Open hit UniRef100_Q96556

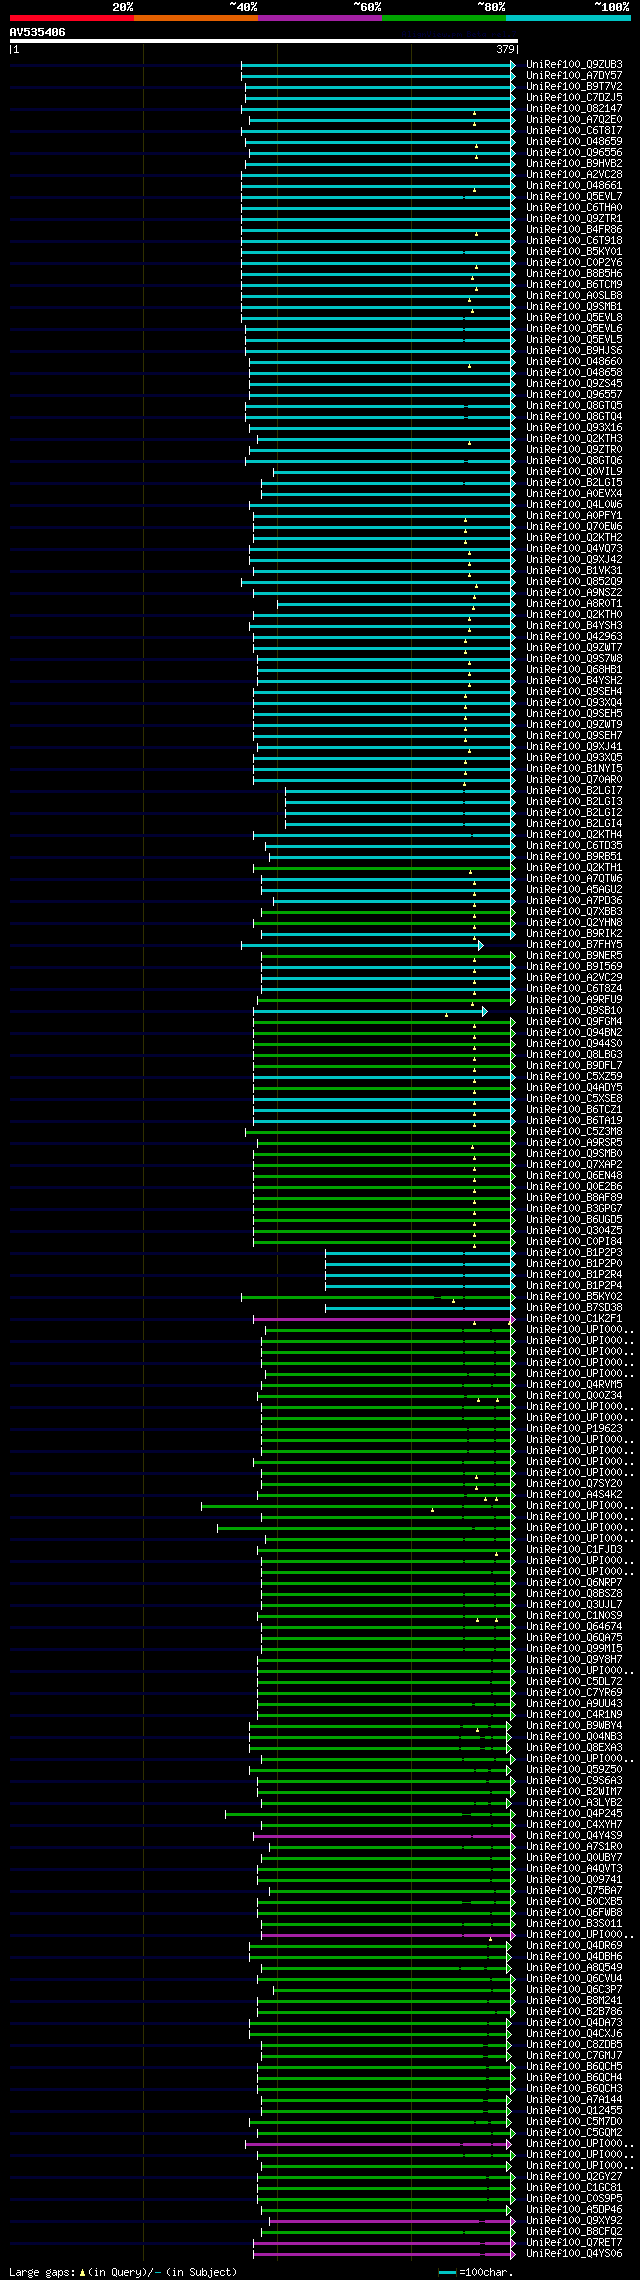click(x=574, y=153)
